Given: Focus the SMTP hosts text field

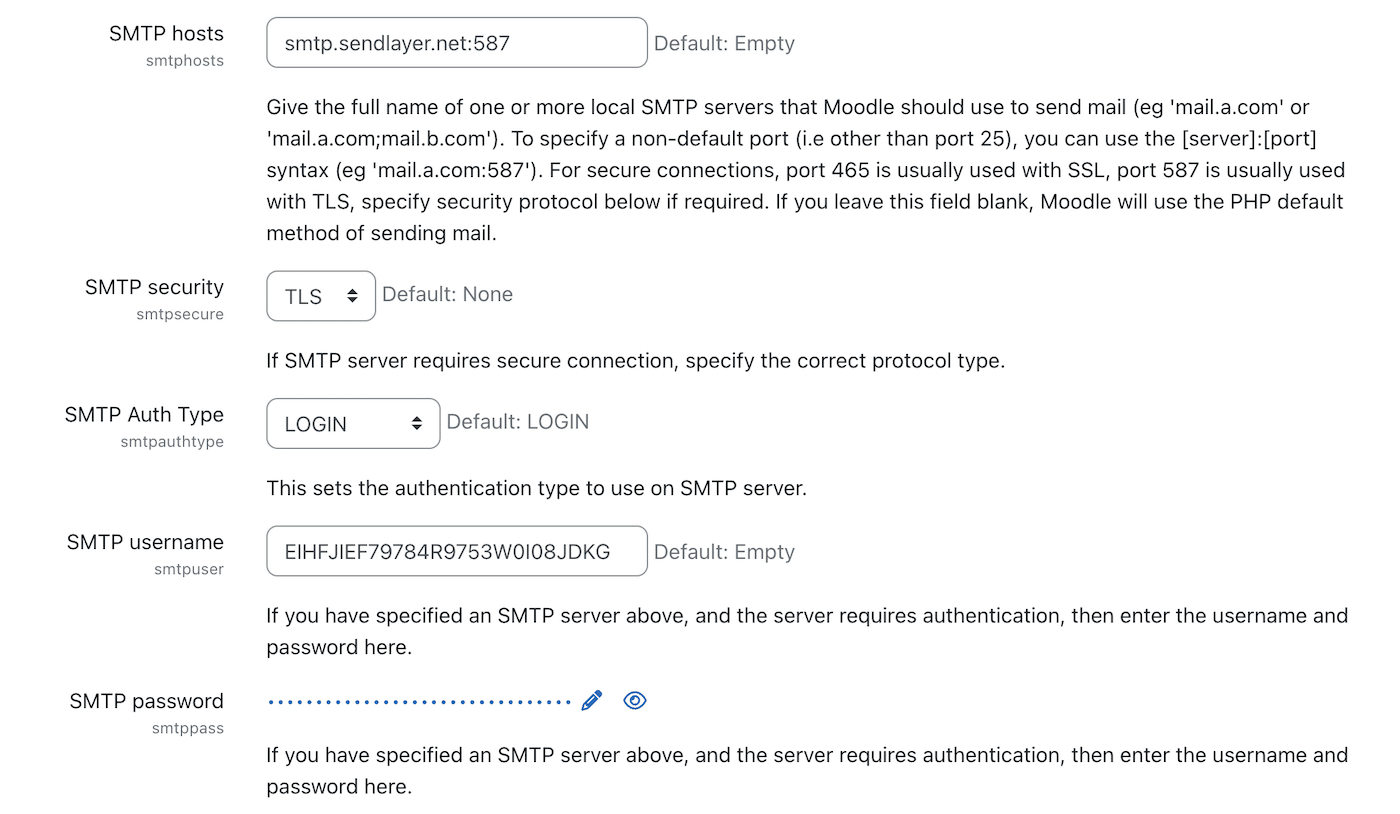Looking at the screenshot, I should click(456, 43).
